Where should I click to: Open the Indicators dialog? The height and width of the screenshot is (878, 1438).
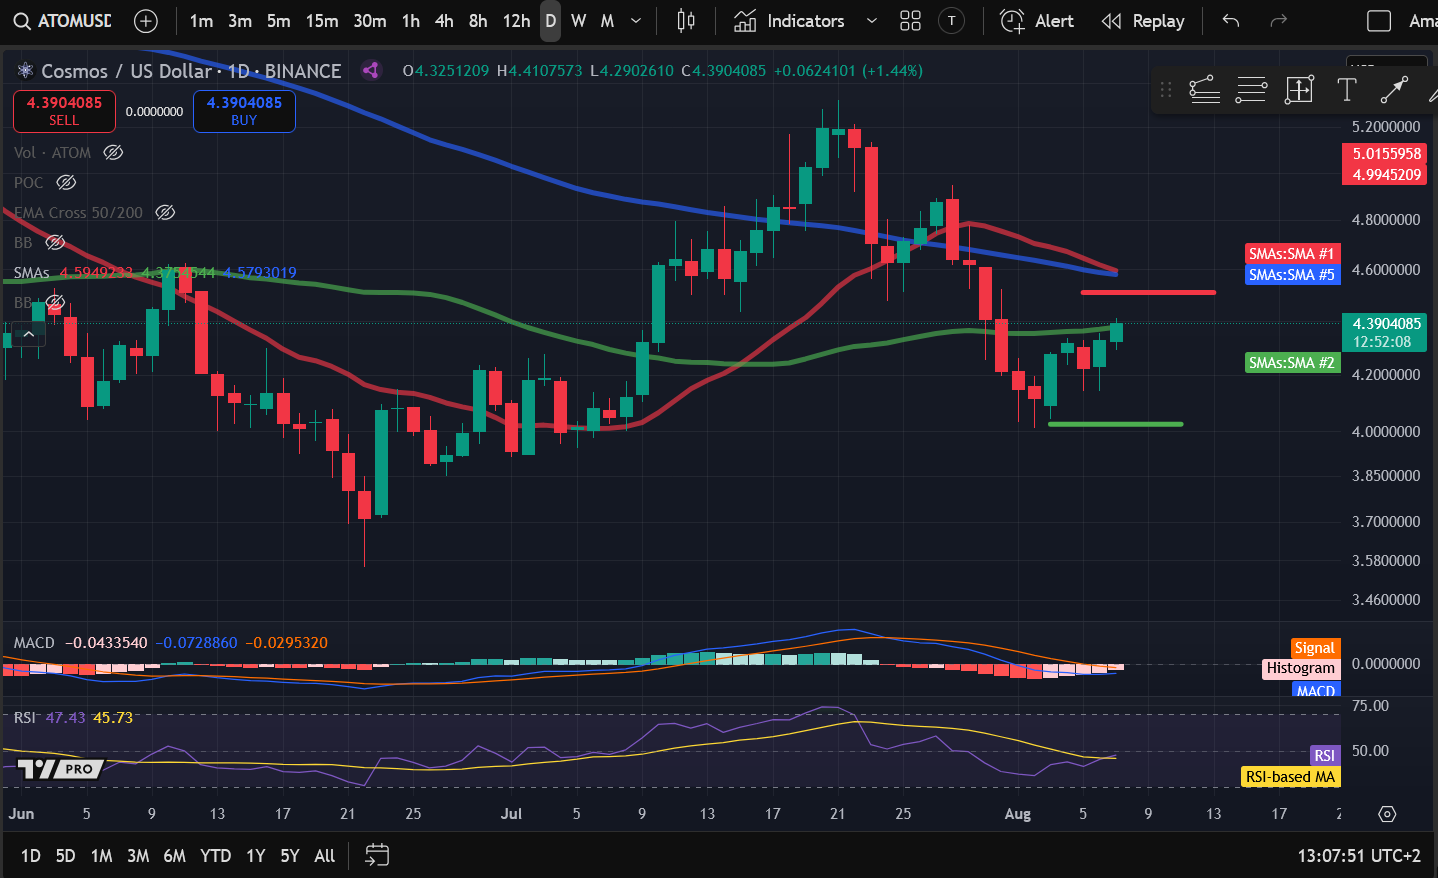pyautogui.click(x=789, y=21)
